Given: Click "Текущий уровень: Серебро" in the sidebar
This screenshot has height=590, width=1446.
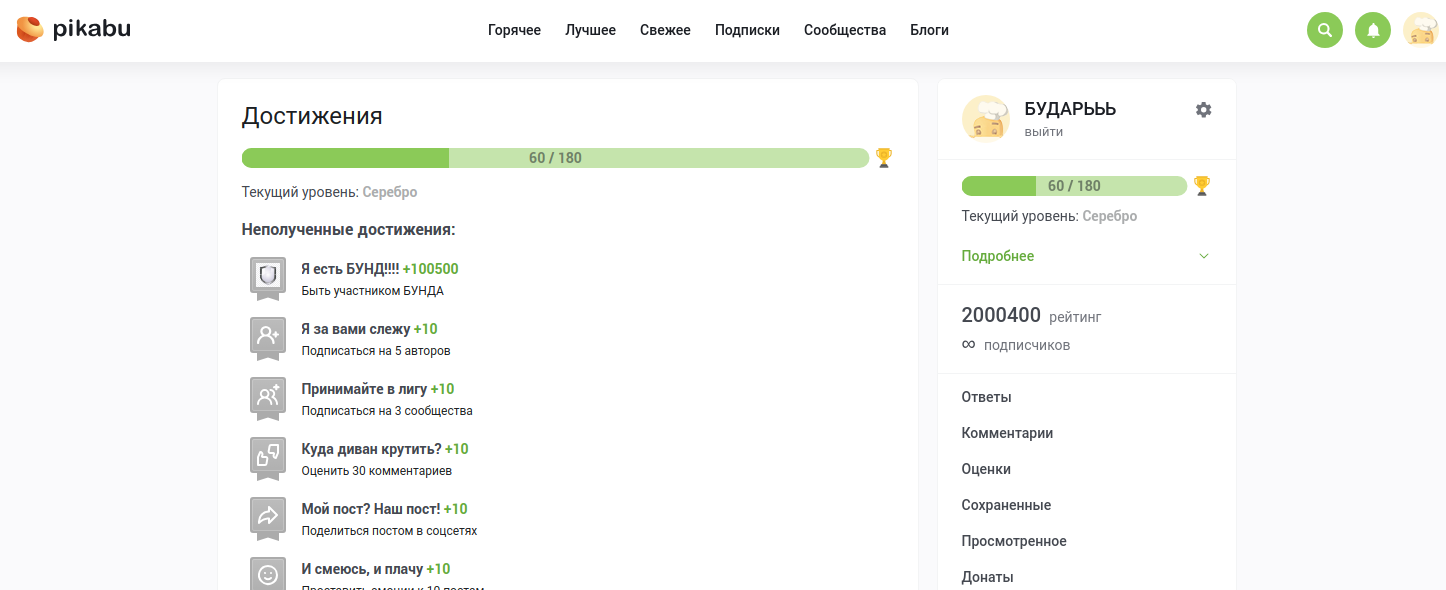Looking at the screenshot, I should (x=1050, y=216).
